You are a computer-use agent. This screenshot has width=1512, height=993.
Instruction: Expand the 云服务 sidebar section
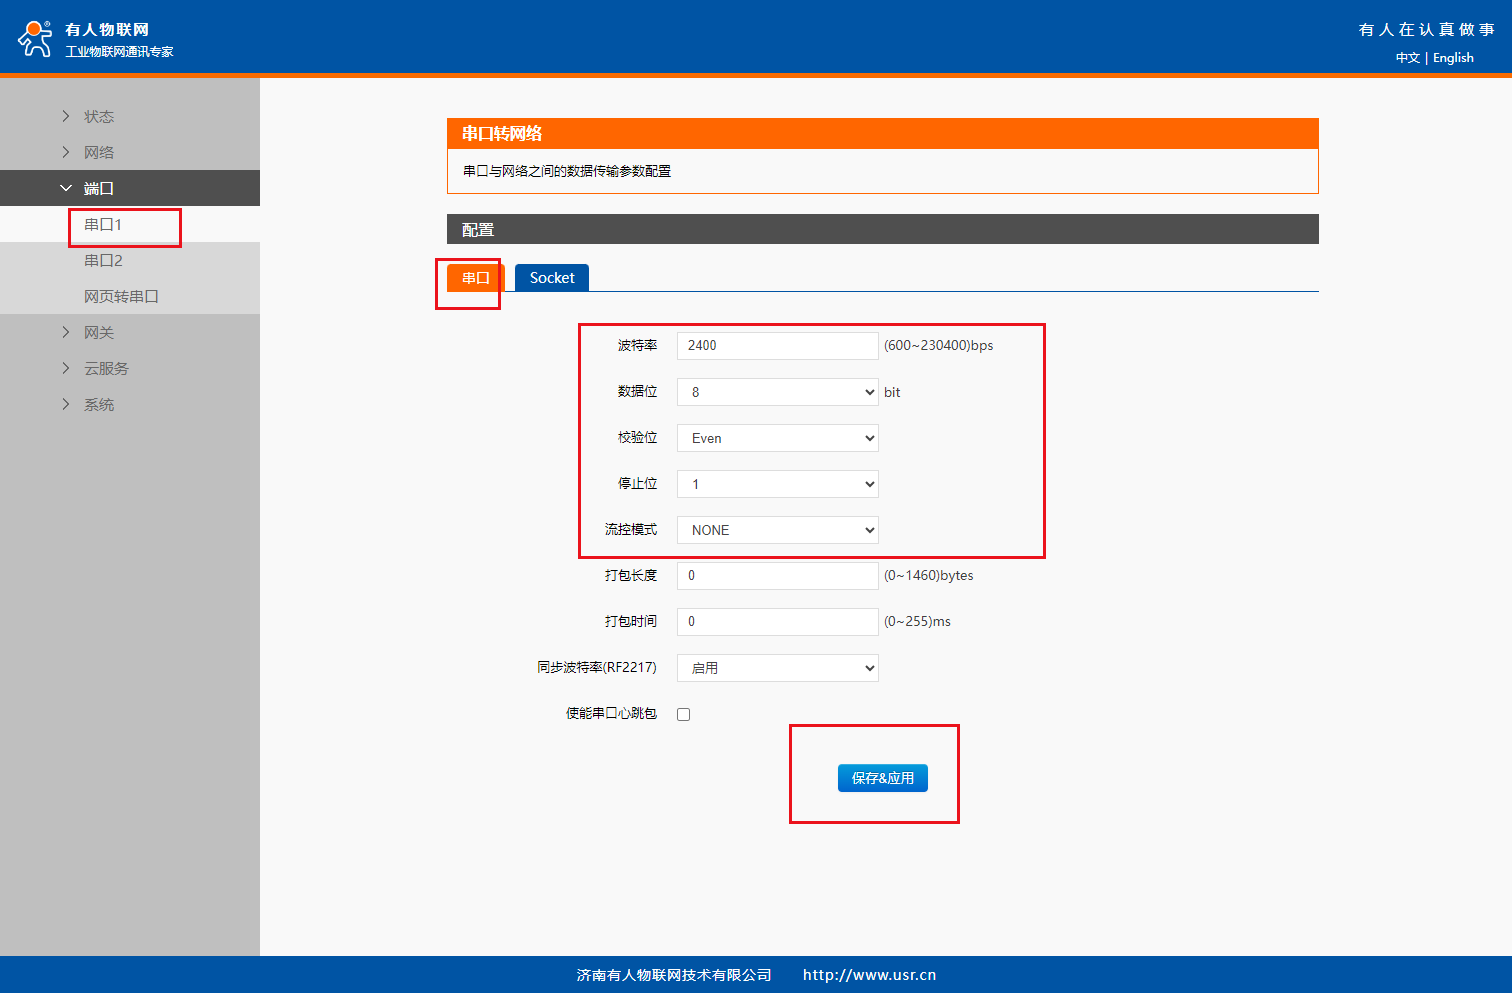click(105, 368)
